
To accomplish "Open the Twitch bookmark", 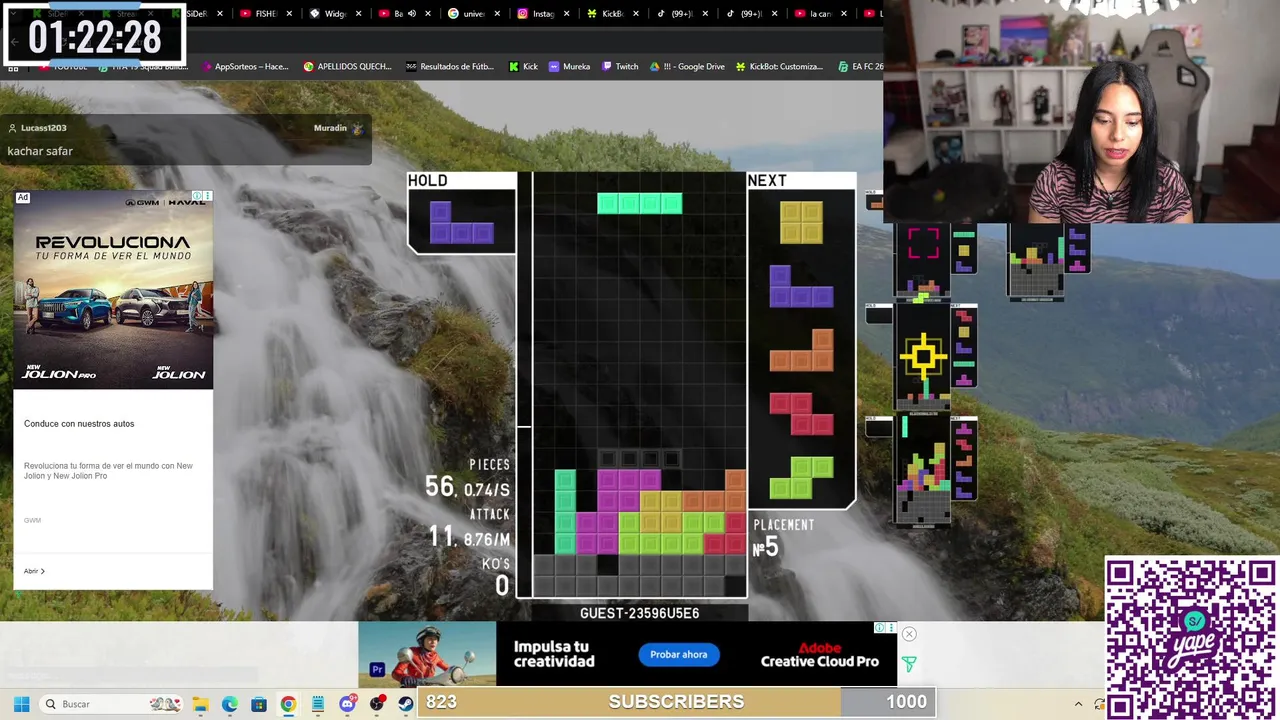I will tap(620, 66).
